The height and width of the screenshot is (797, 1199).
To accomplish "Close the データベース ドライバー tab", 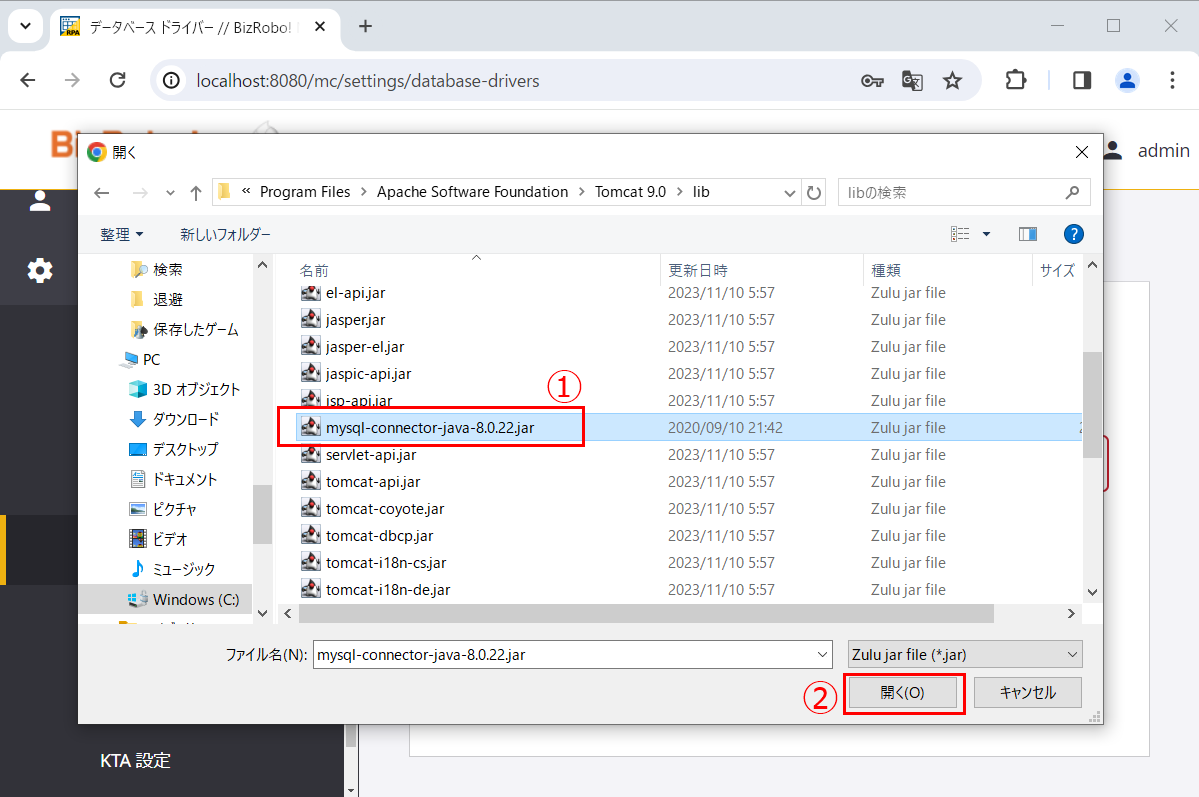I will (x=320, y=27).
